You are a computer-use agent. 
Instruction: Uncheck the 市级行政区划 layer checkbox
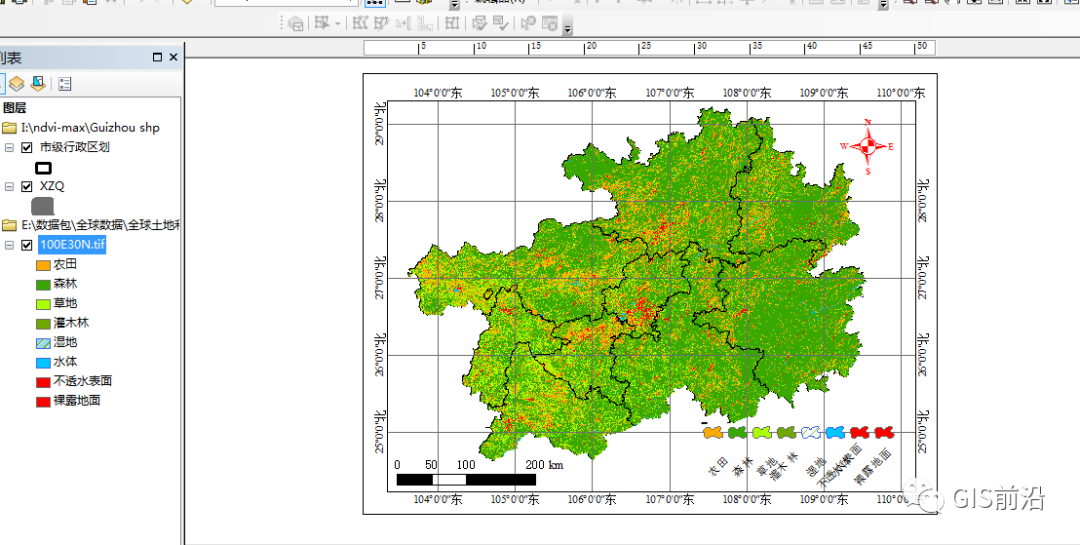pyautogui.click(x=27, y=147)
